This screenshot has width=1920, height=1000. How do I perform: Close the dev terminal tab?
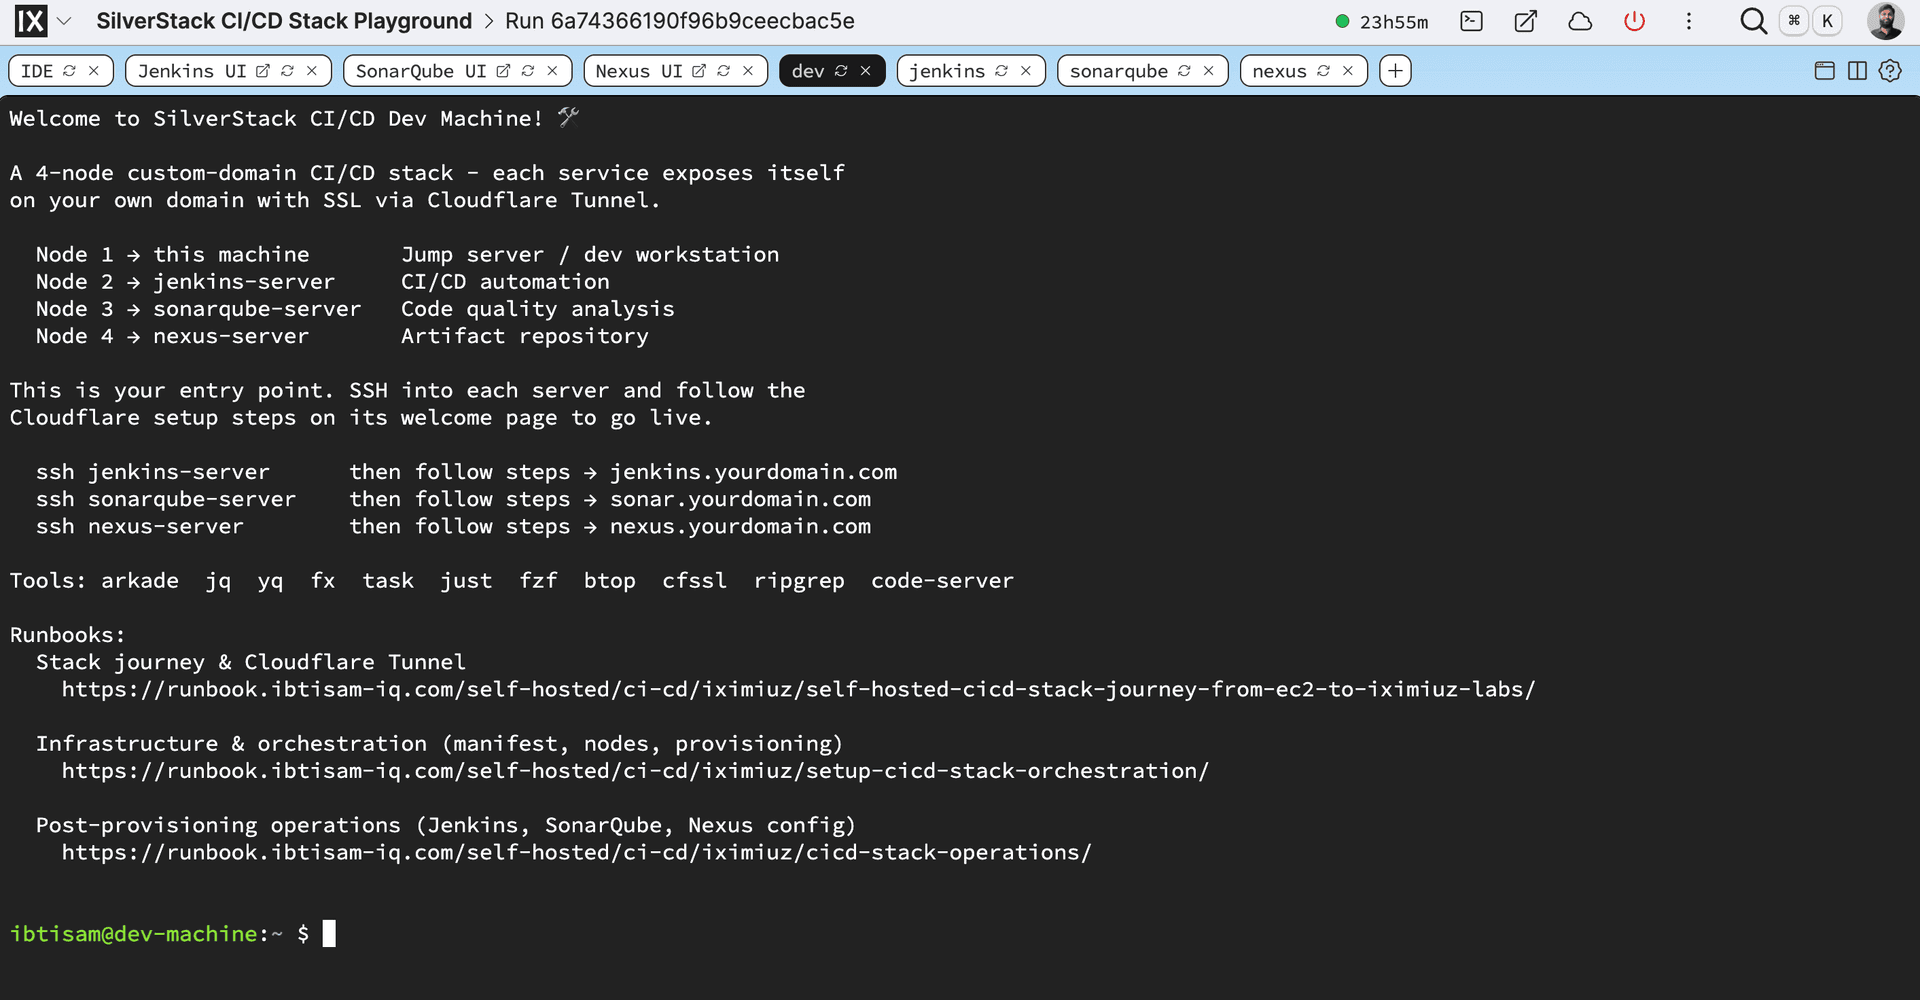click(866, 71)
